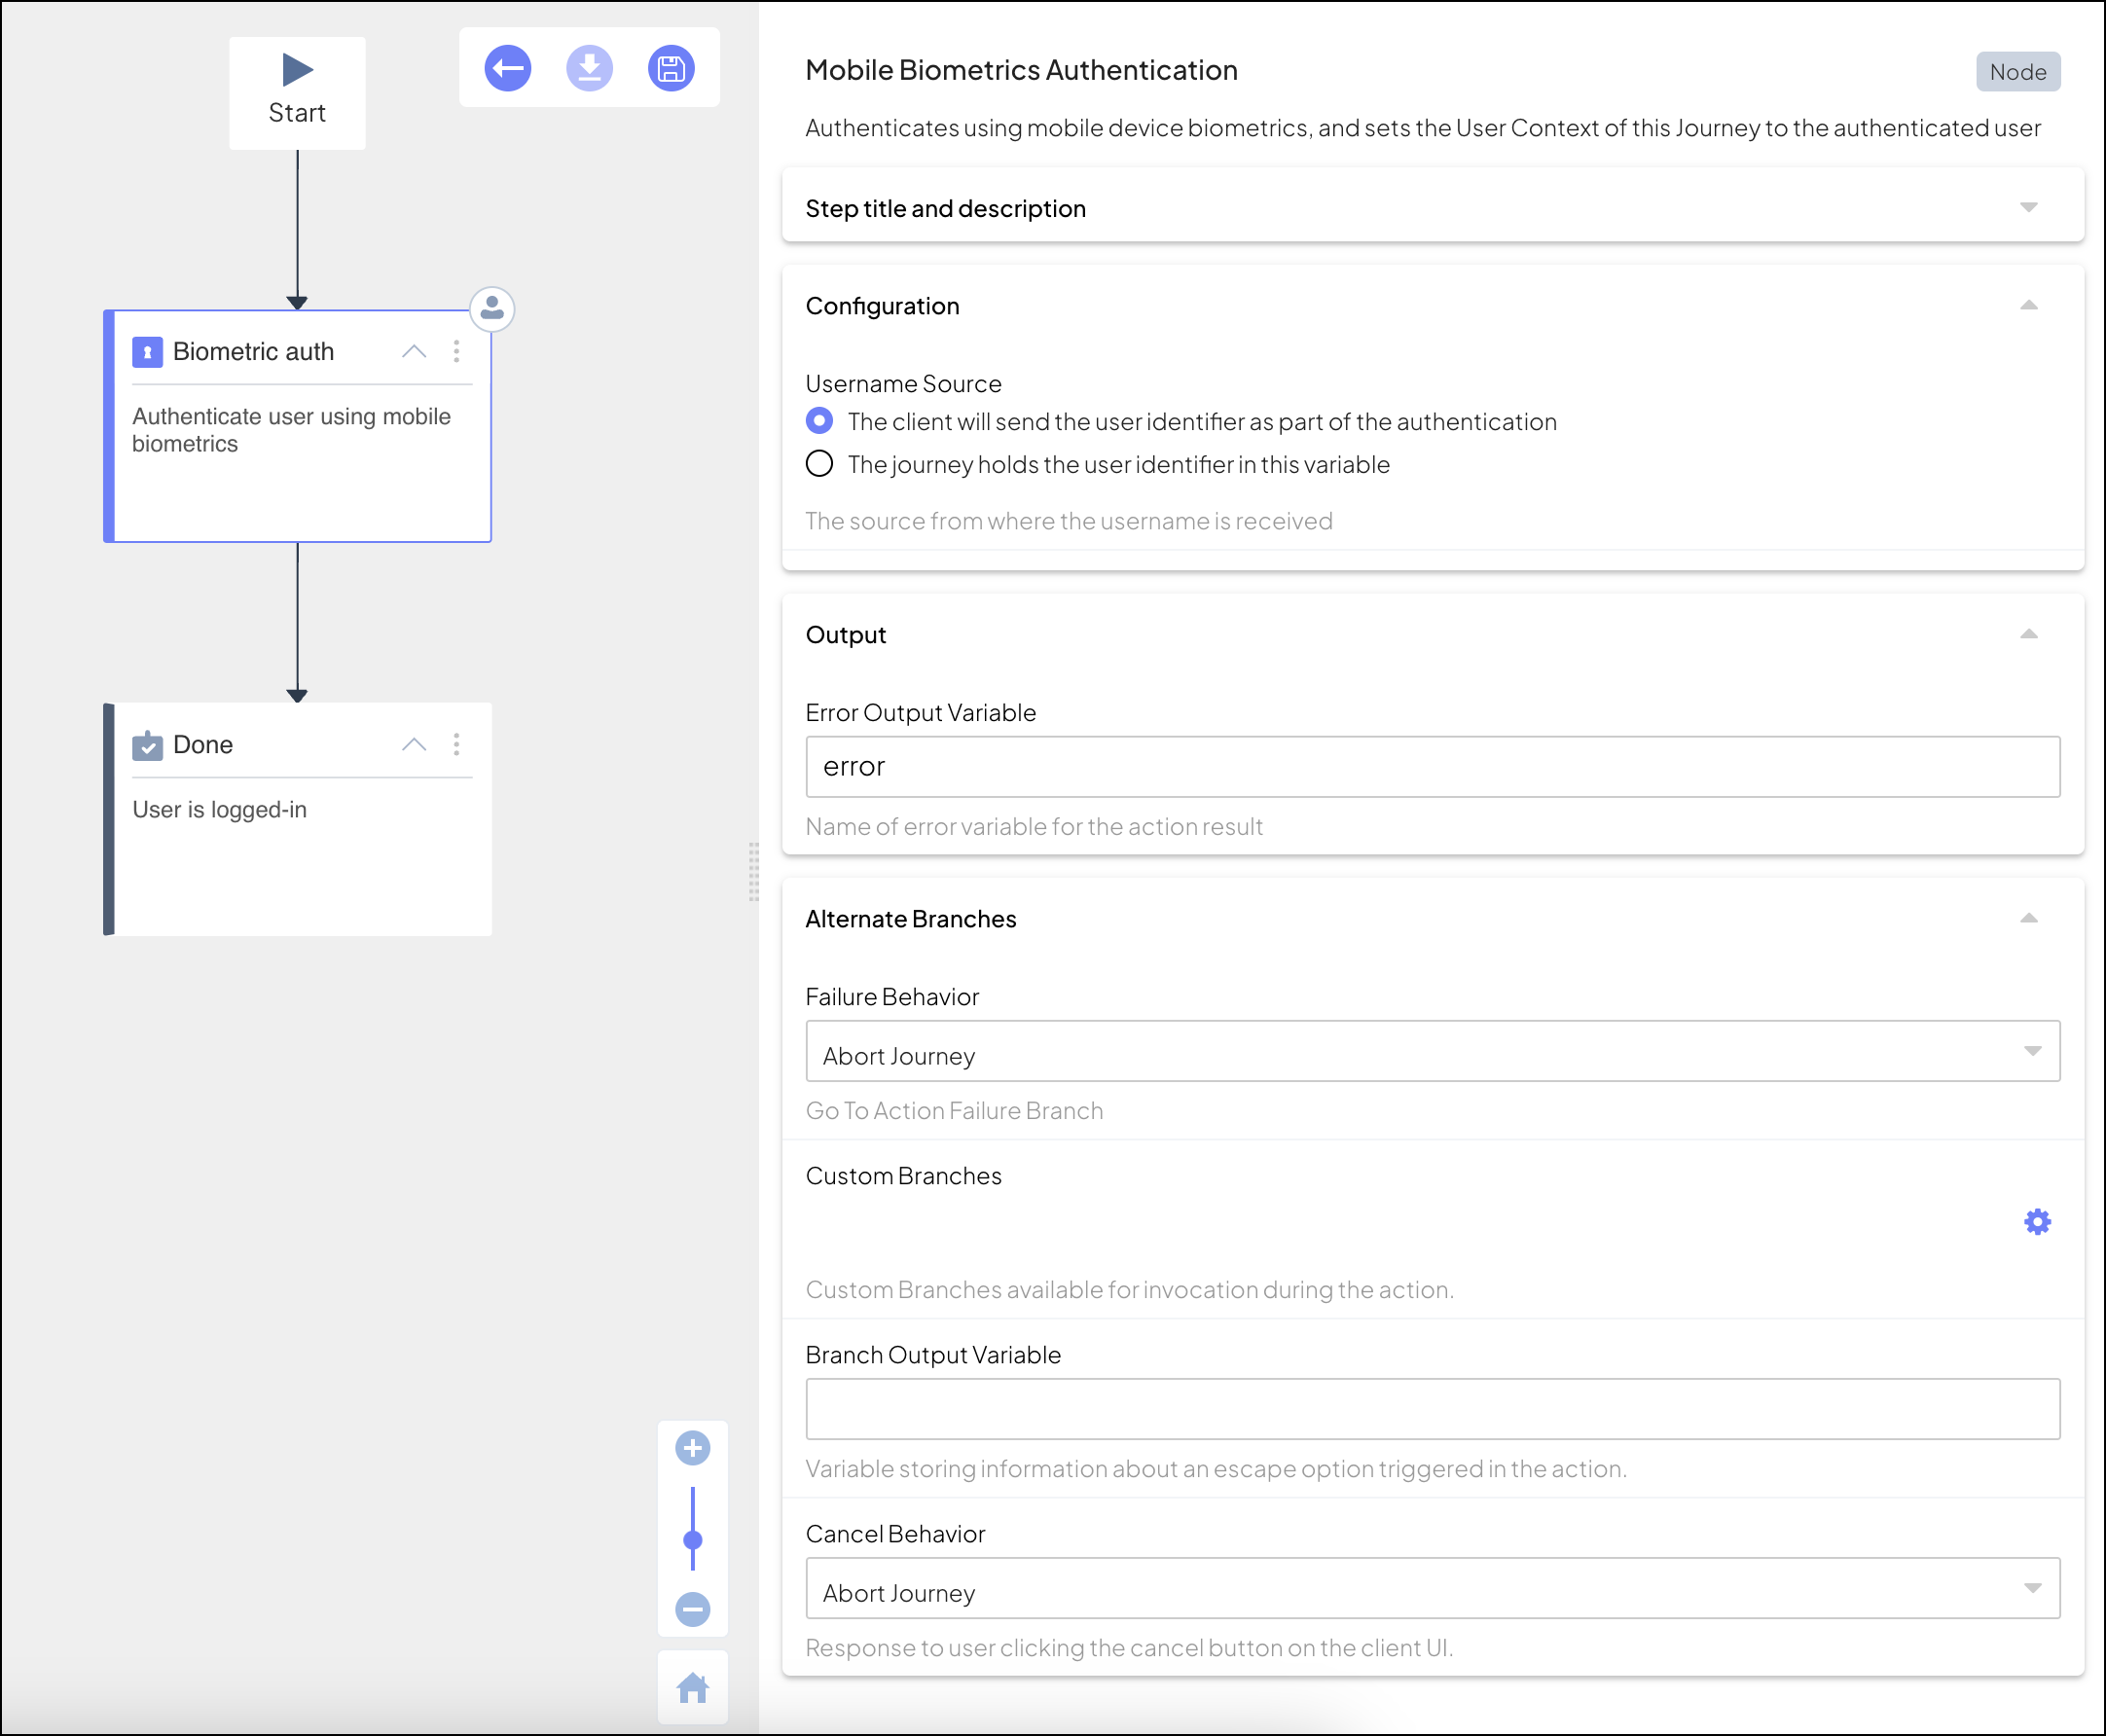Viewport: 2106px width, 1736px height.
Task: Select 'journey holds the user identifier' option
Action: coord(819,464)
